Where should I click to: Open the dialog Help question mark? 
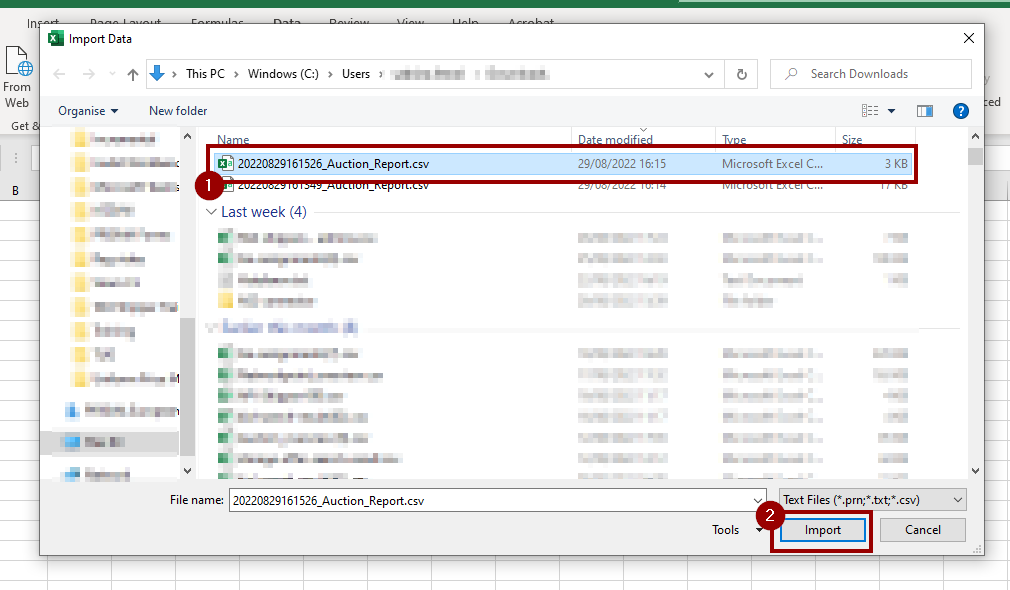(961, 111)
